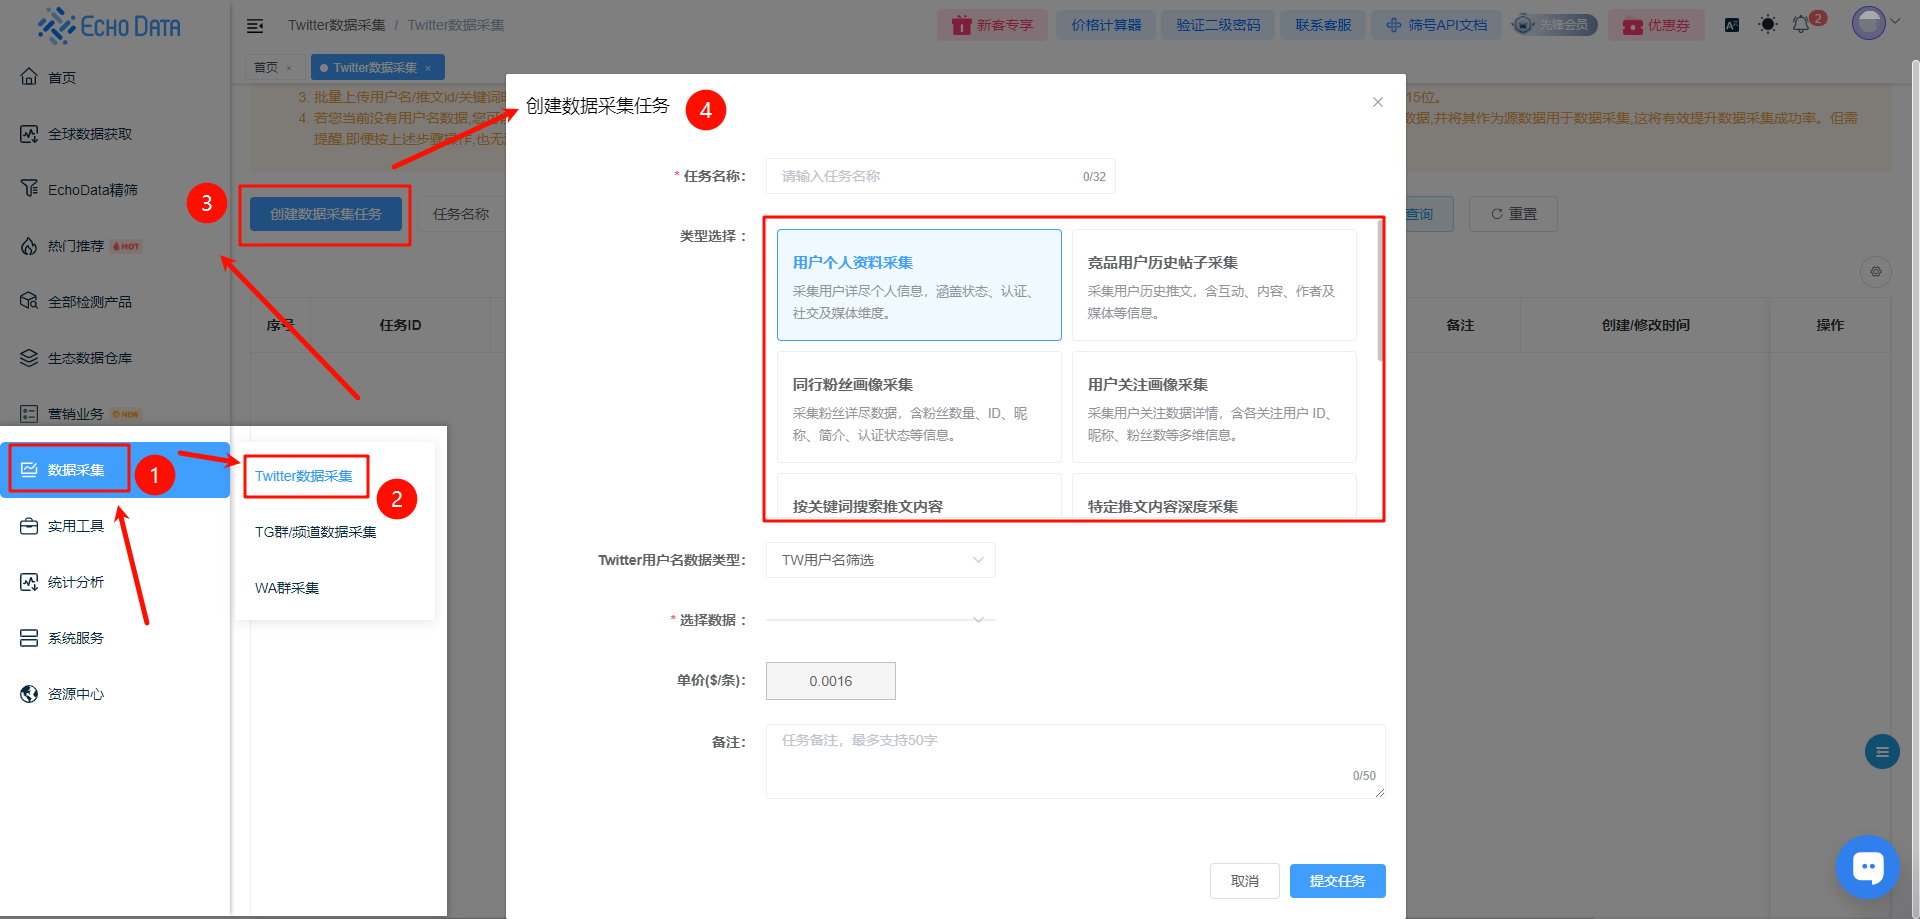Viewport: 1920px width, 919px height.
Task: Click the 任务名称 search field
Action: click(461, 214)
